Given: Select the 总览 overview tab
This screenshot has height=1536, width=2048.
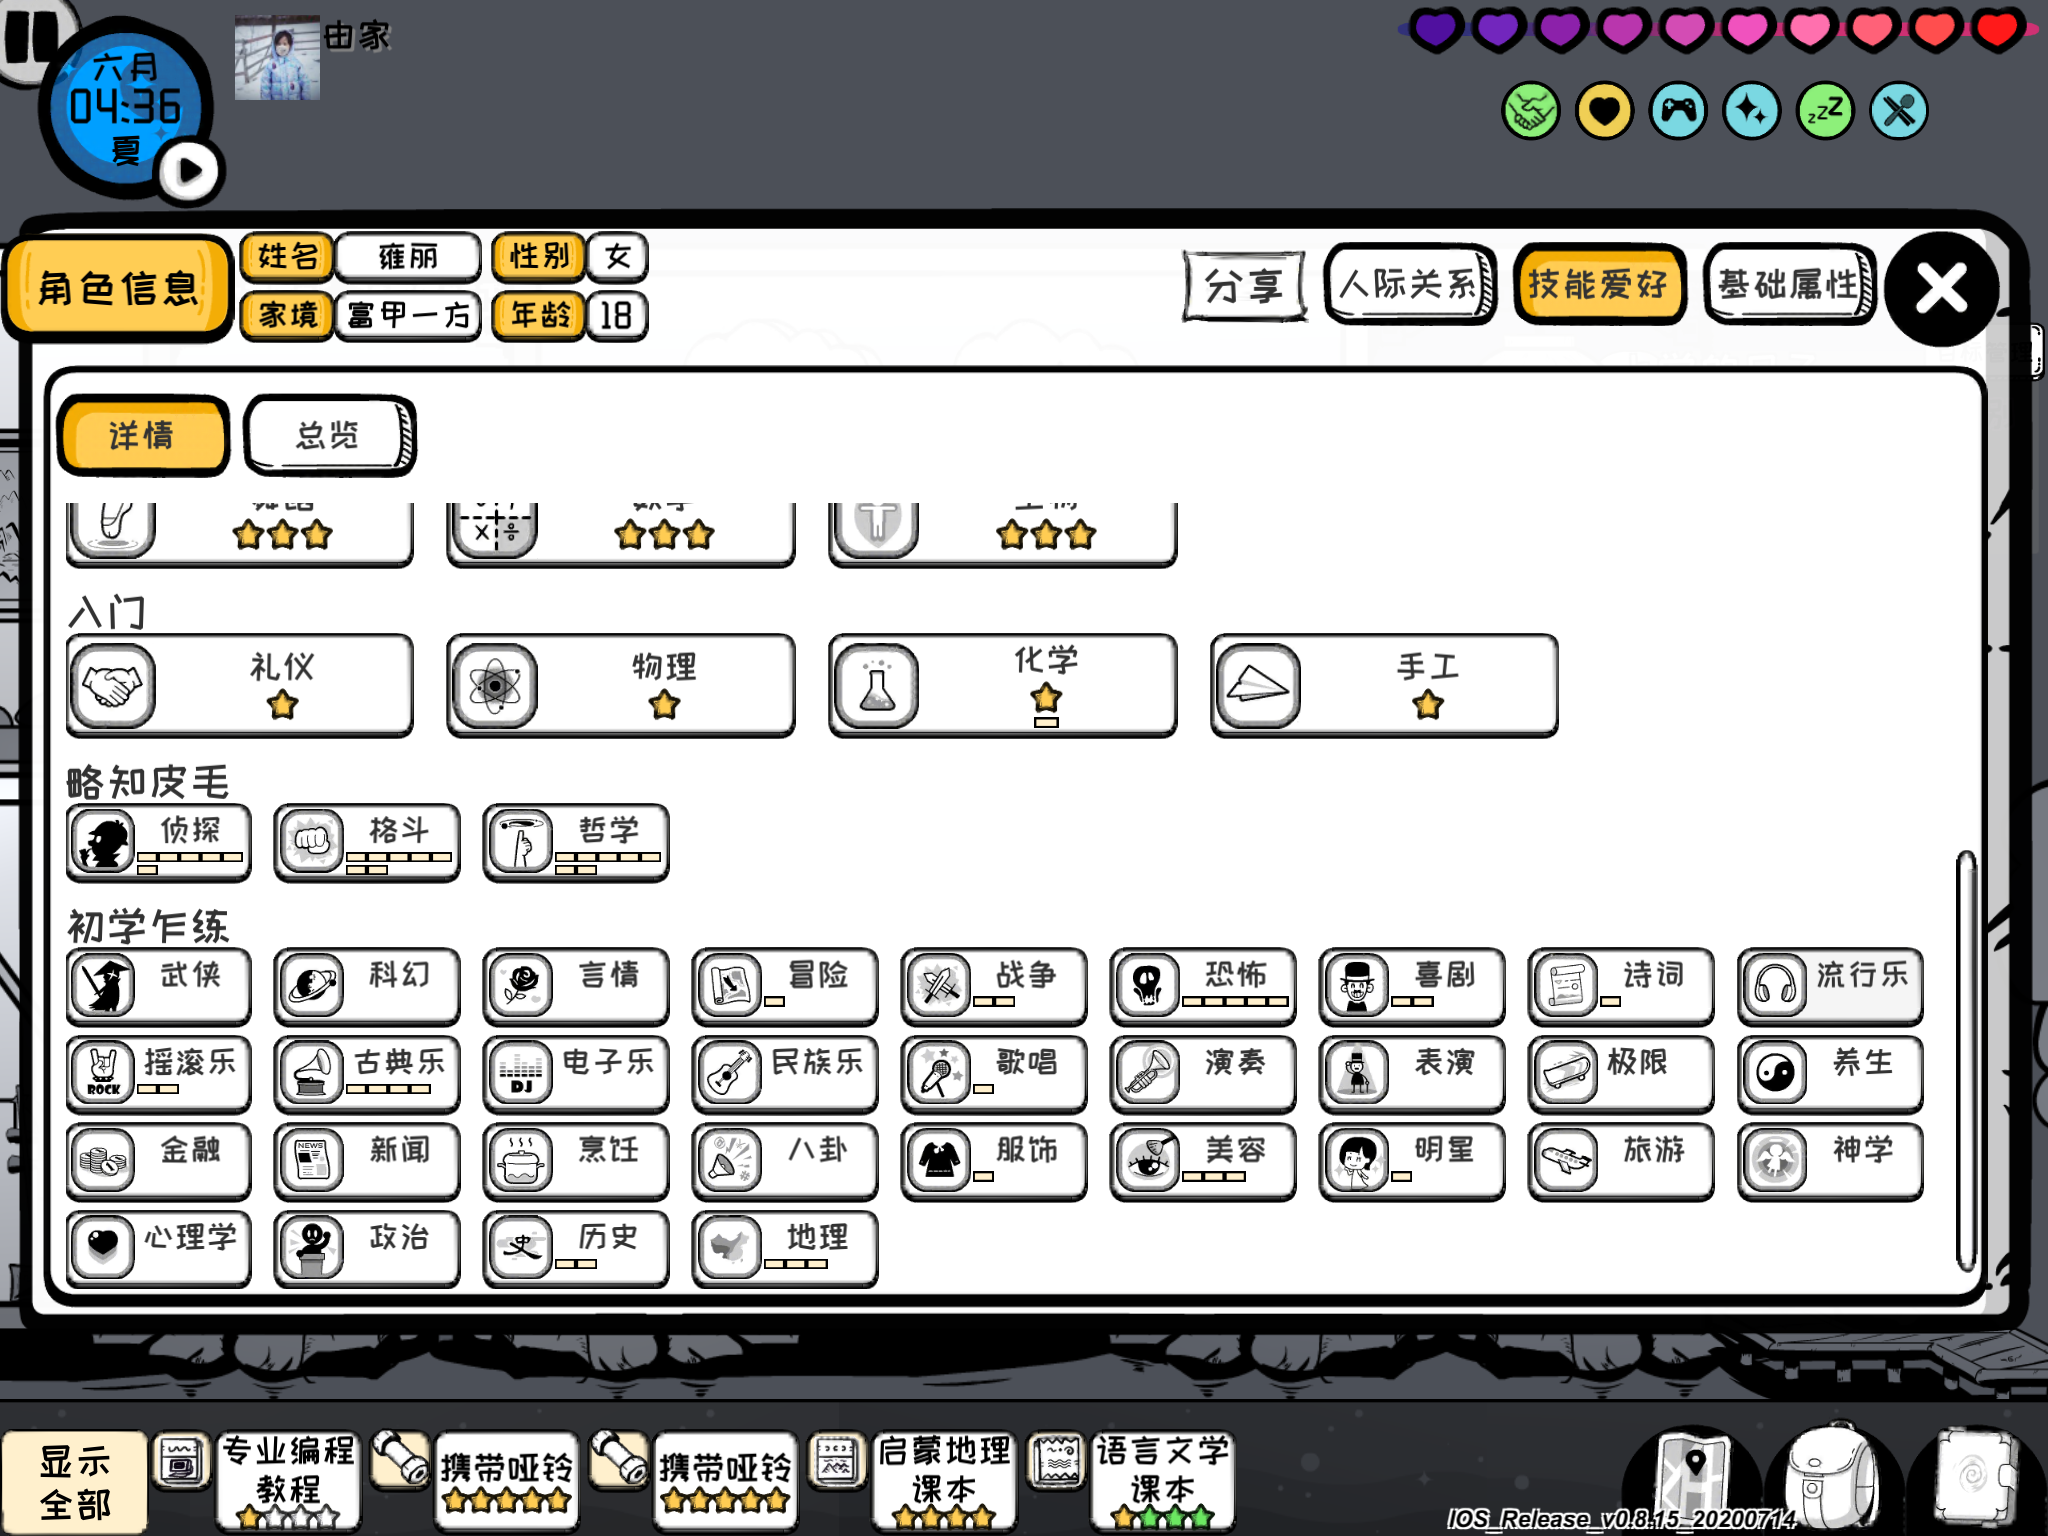Looking at the screenshot, I should click(x=329, y=436).
